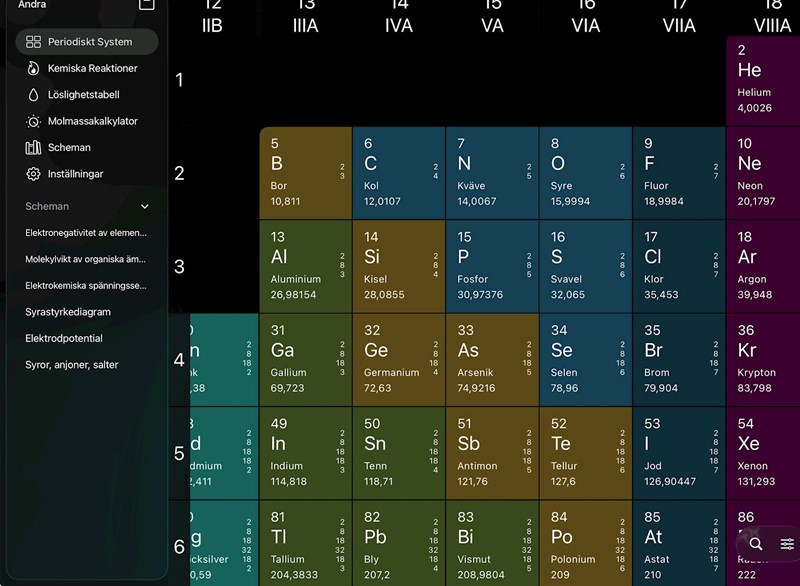Choose the Jod (I) element tile

click(x=678, y=453)
